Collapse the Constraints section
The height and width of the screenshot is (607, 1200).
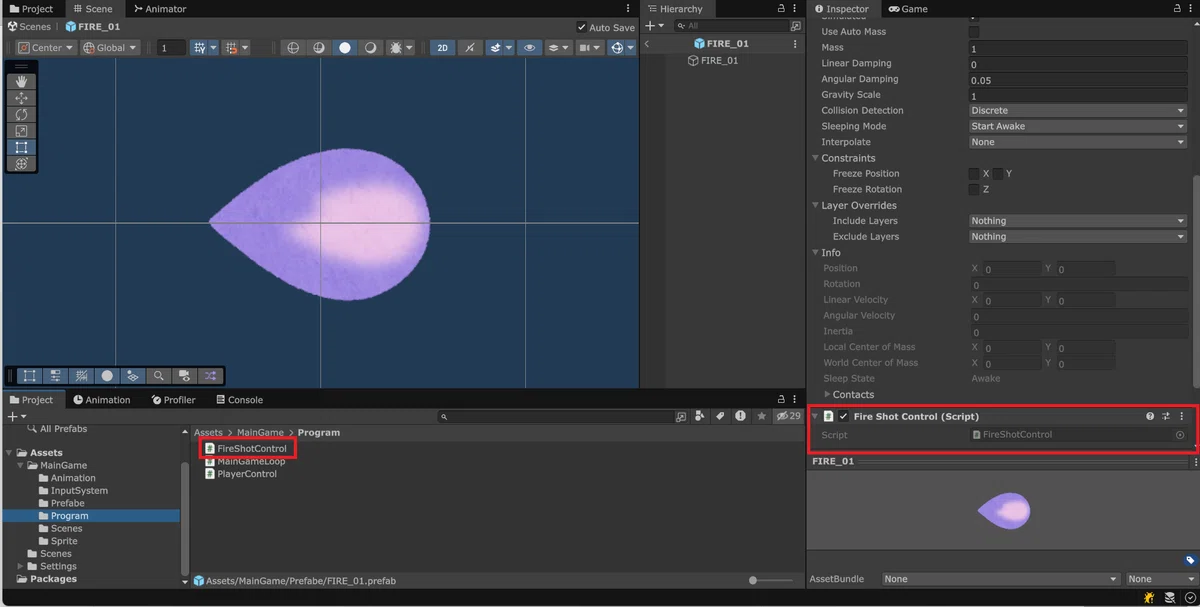pyautogui.click(x=815, y=158)
